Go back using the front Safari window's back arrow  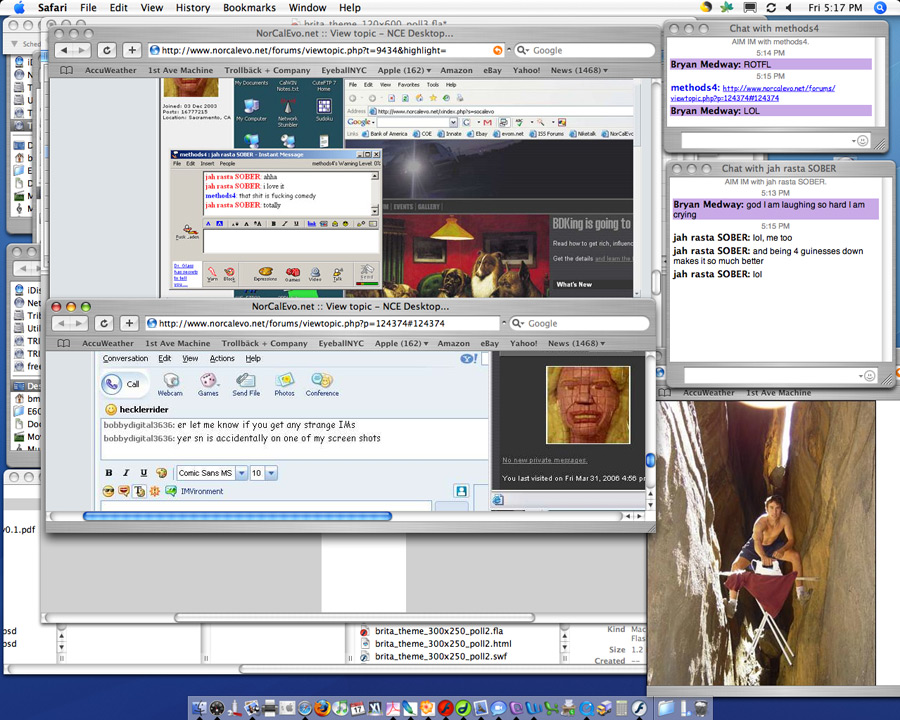(62, 323)
